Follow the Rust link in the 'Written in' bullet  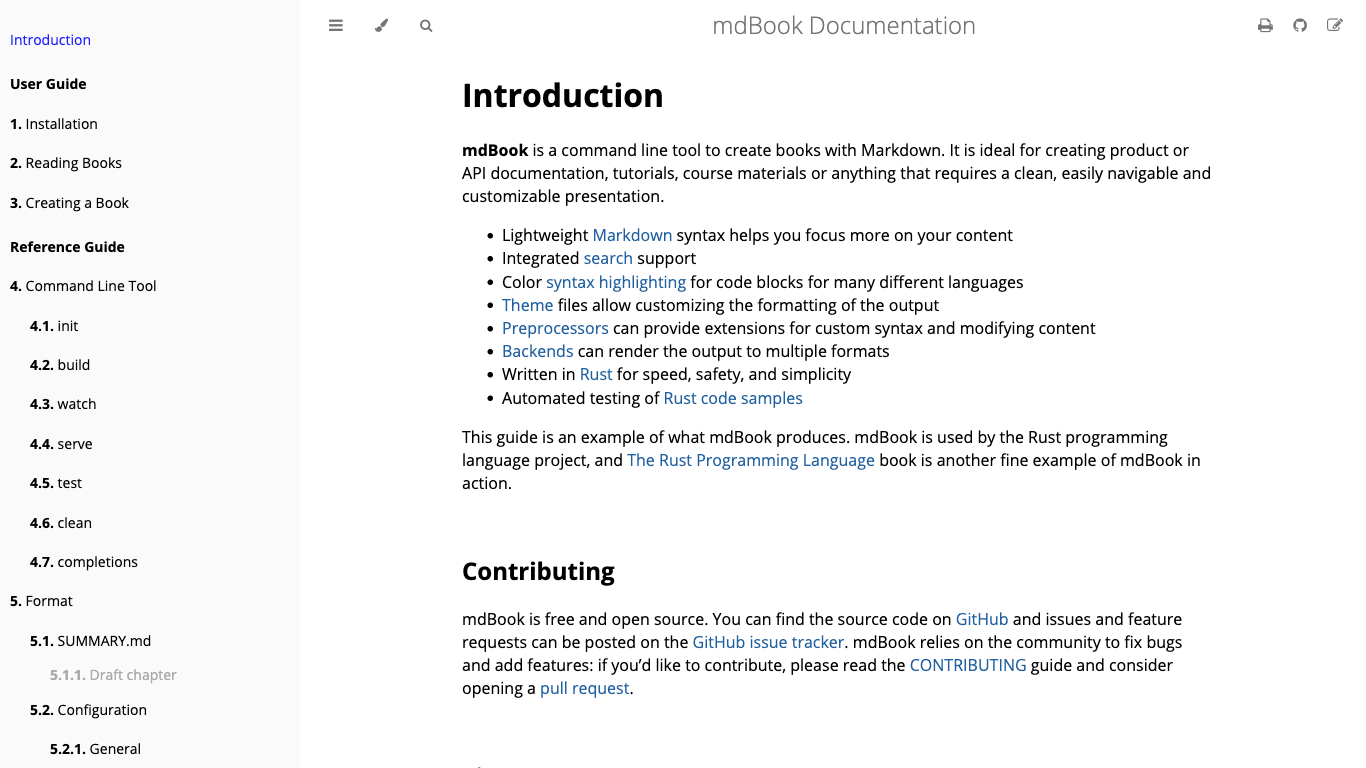point(596,374)
